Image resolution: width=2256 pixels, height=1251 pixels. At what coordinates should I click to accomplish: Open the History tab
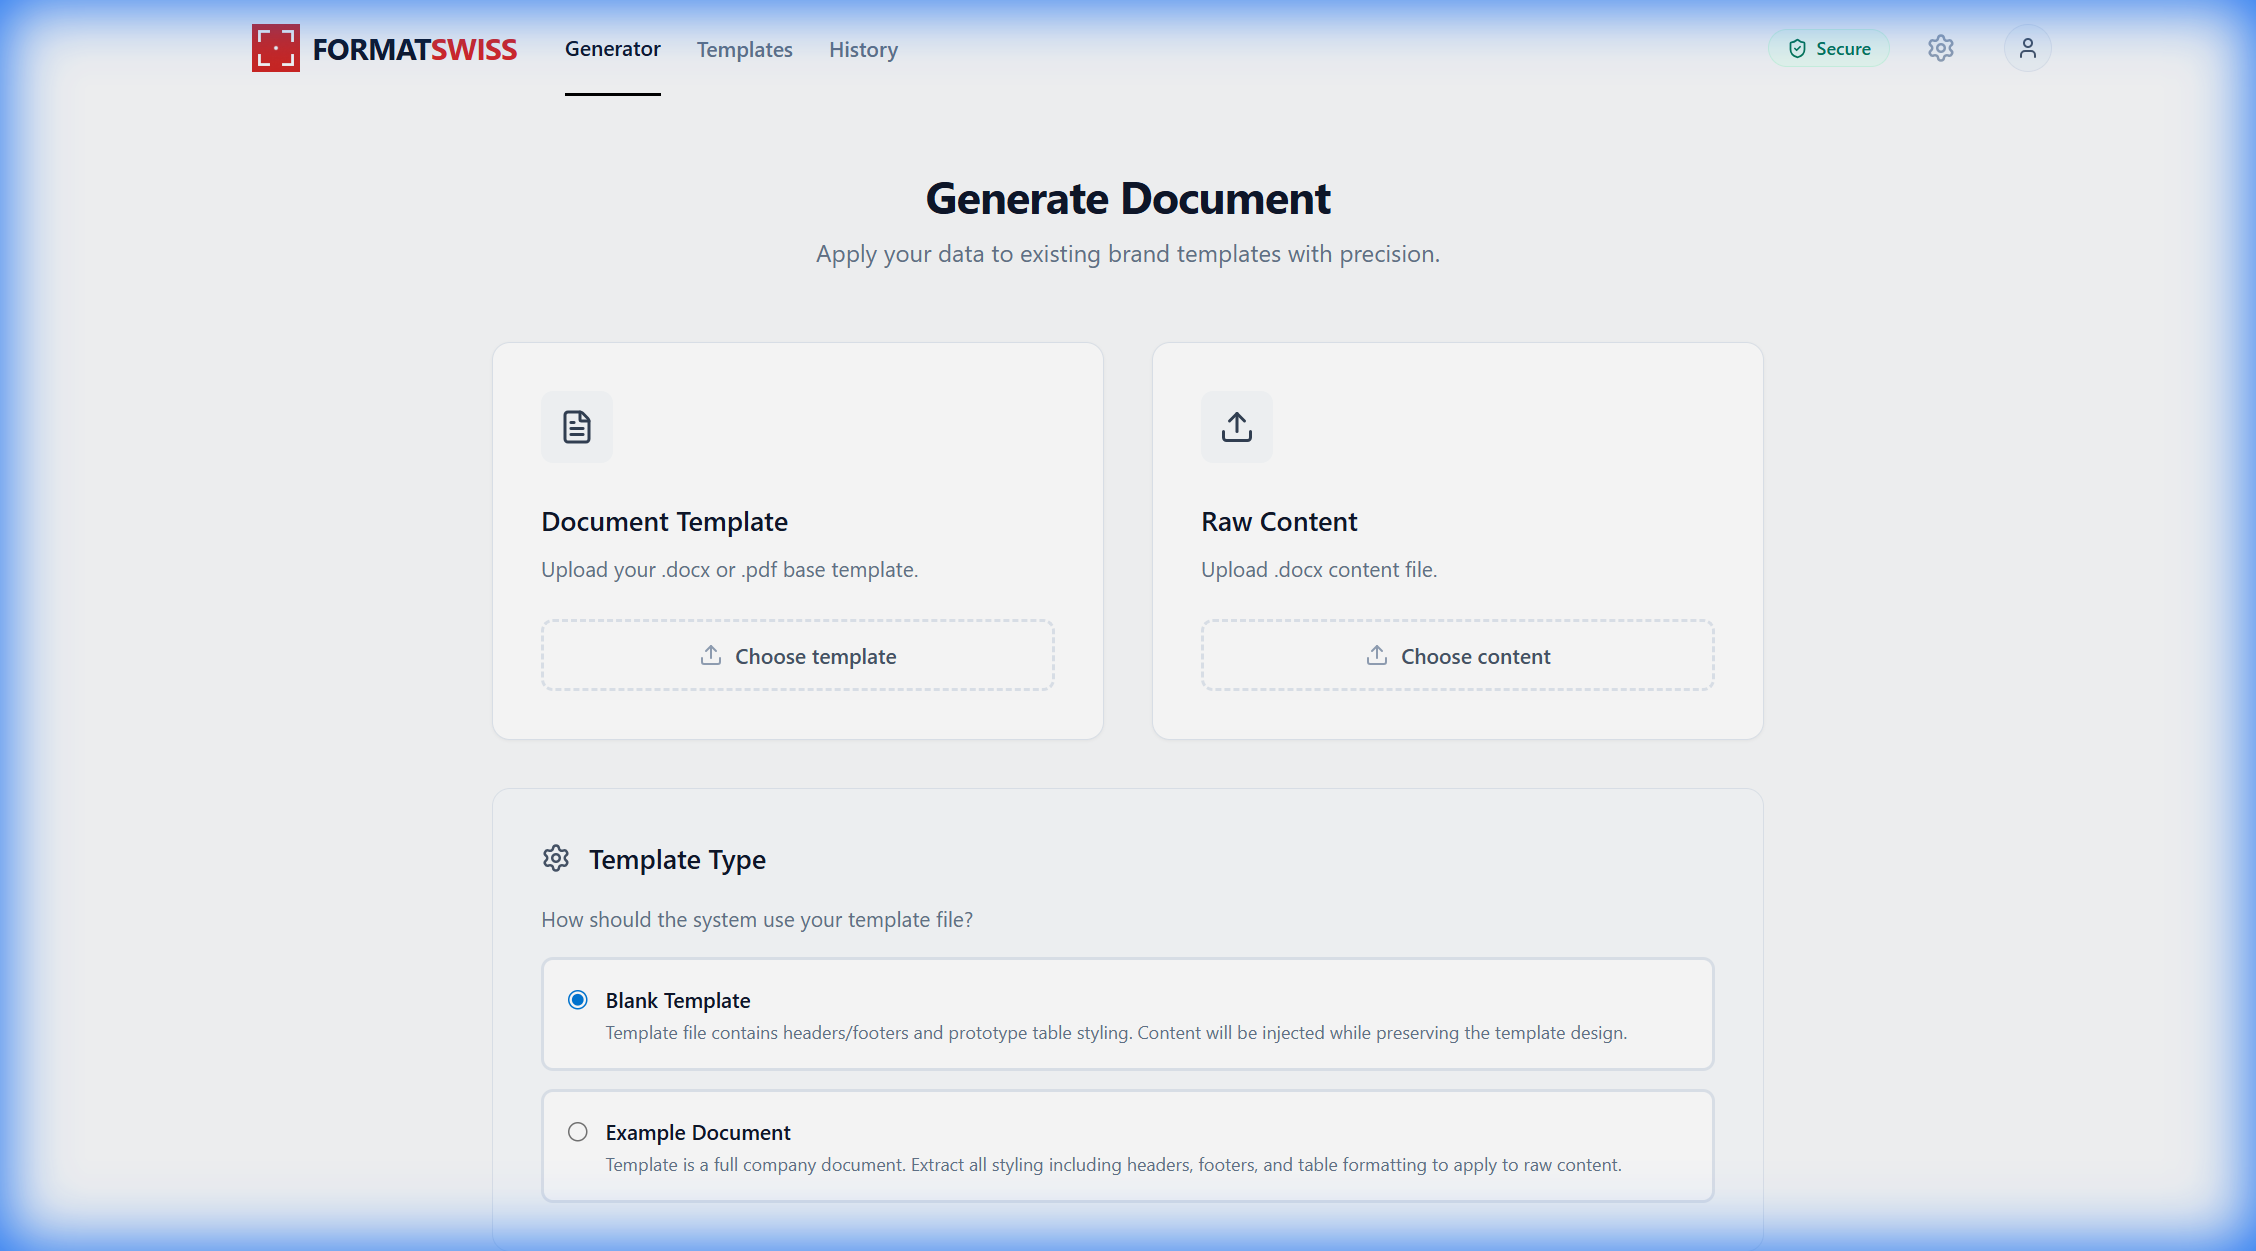coord(862,49)
